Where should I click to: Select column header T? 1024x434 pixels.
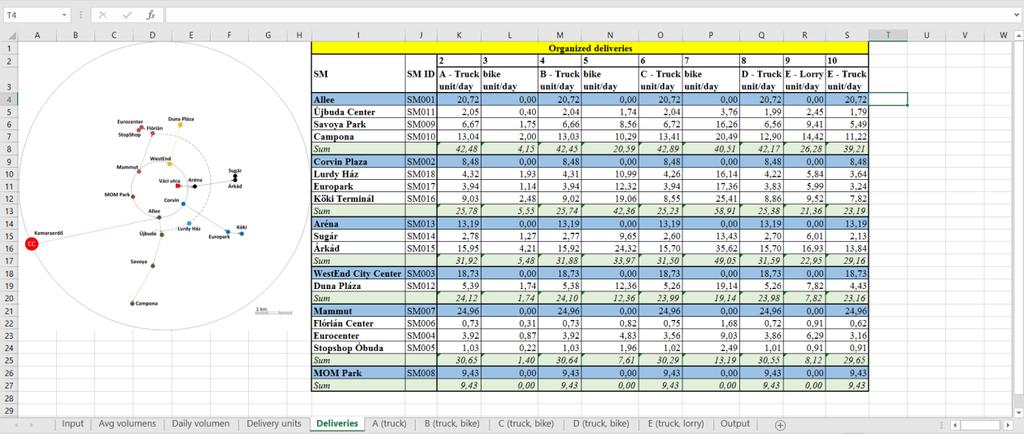[x=888, y=35]
